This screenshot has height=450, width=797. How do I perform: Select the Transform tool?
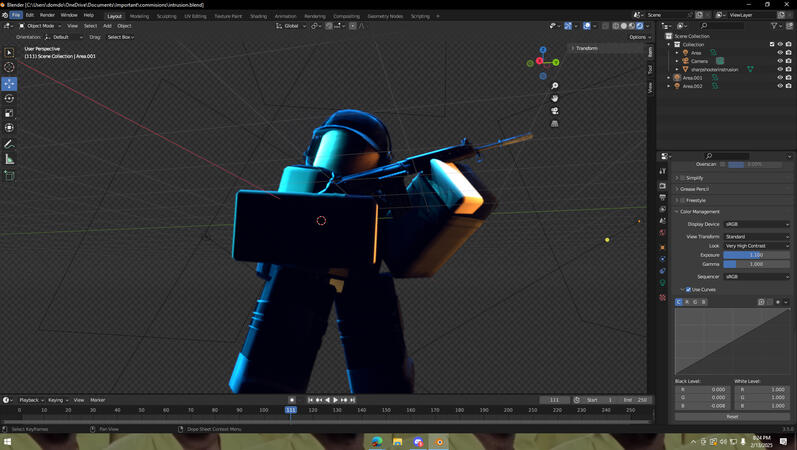click(x=9, y=128)
